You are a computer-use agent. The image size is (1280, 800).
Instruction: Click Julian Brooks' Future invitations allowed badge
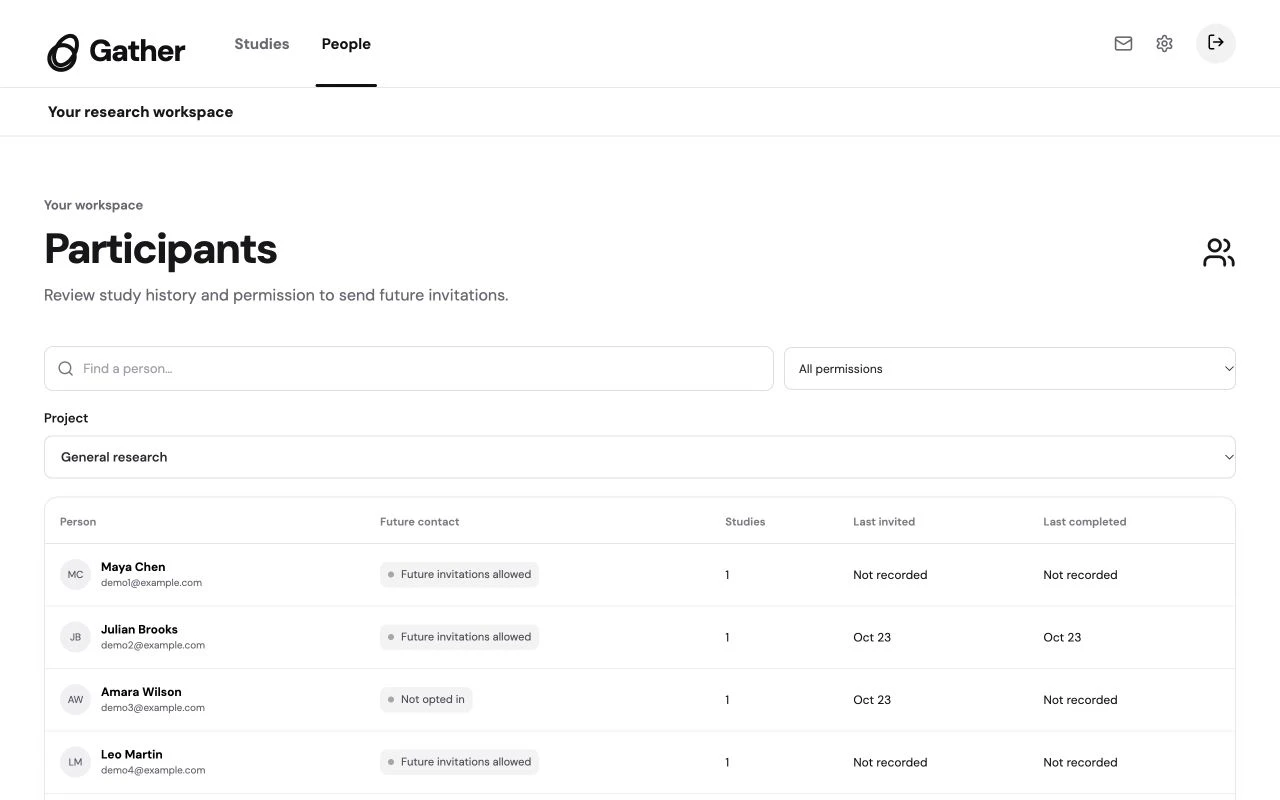point(459,637)
